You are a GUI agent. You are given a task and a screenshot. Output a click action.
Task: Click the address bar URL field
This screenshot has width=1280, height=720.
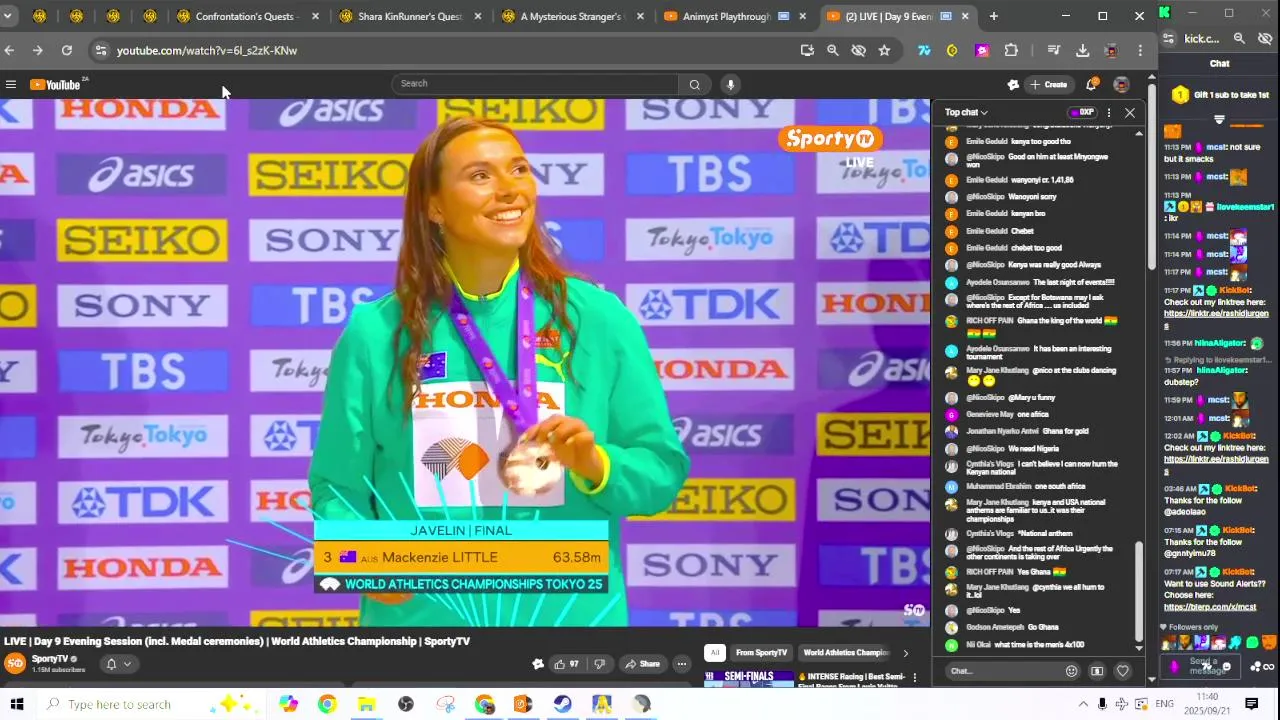pyautogui.click(x=450, y=50)
